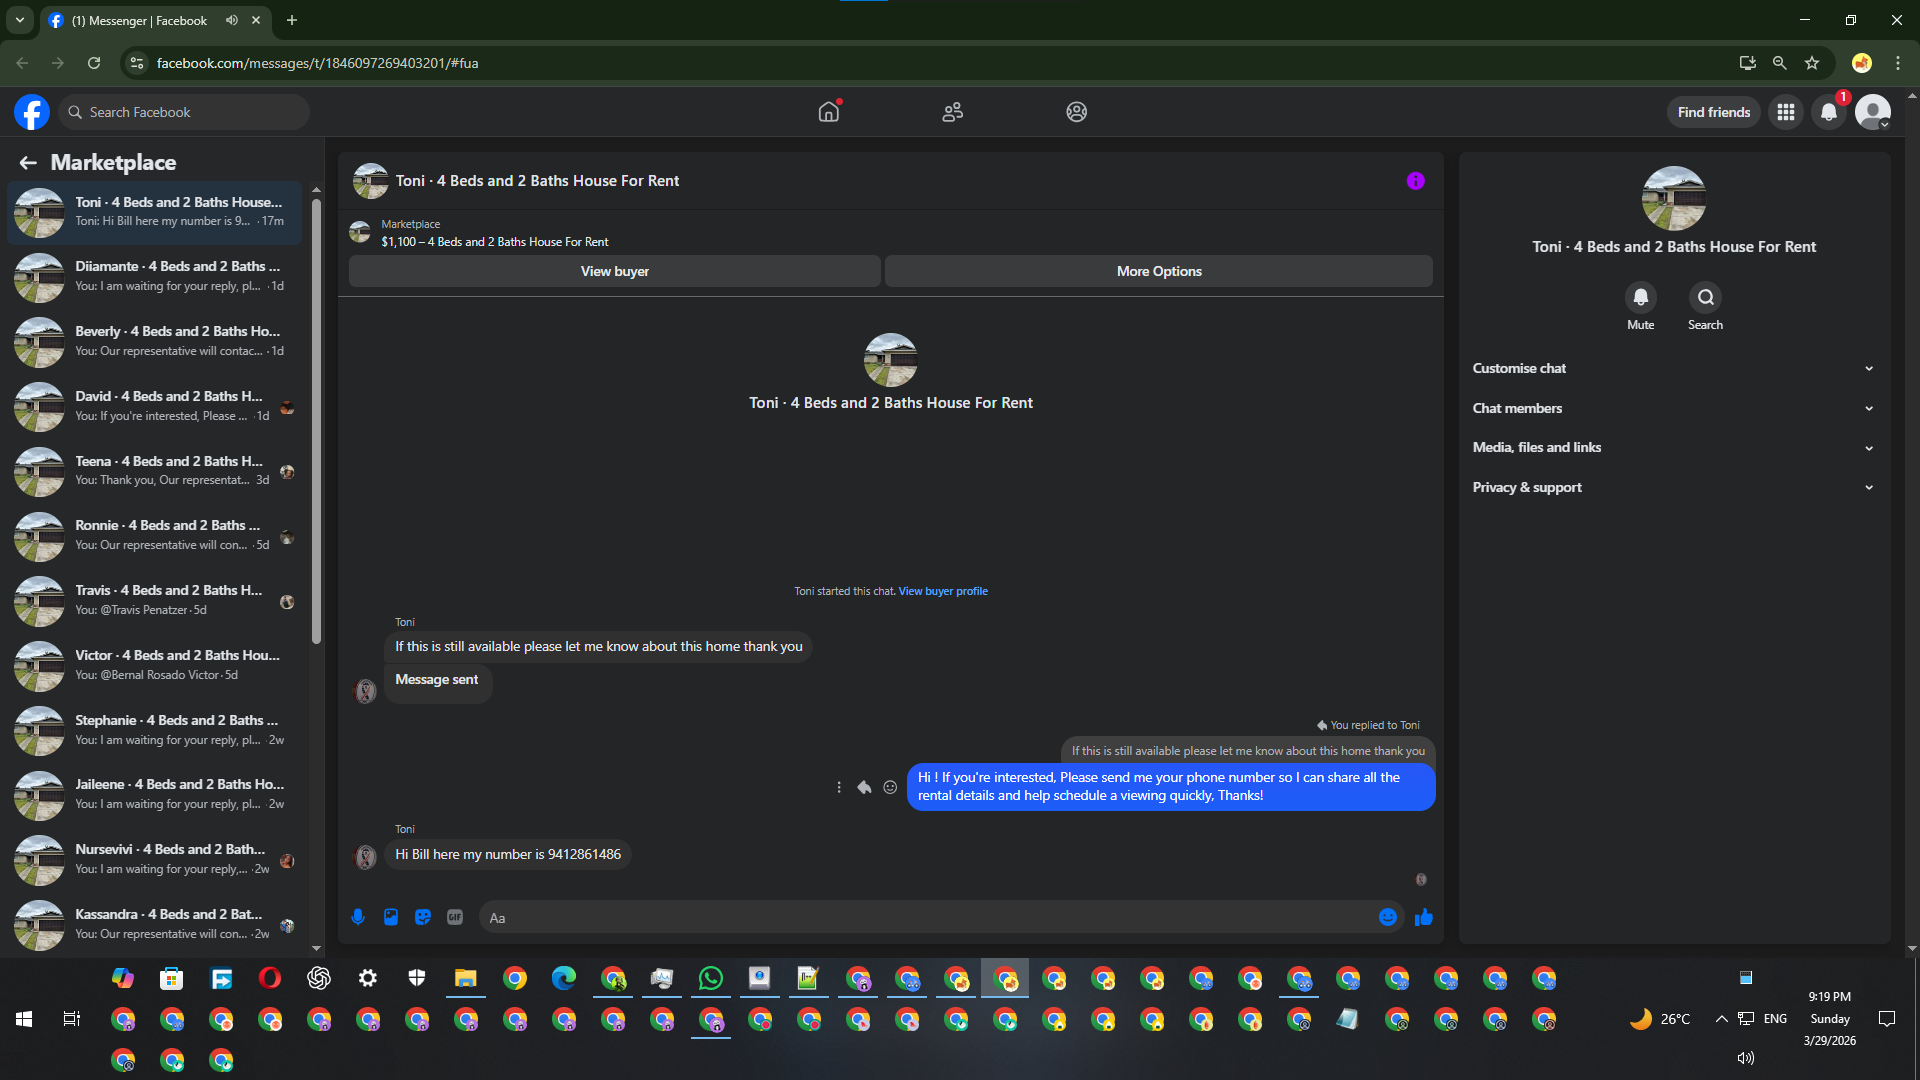Image resolution: width=1920 pixels, height=1080 pixels.
Task: Click the Search Facebook field
Action: click(184, 112)
